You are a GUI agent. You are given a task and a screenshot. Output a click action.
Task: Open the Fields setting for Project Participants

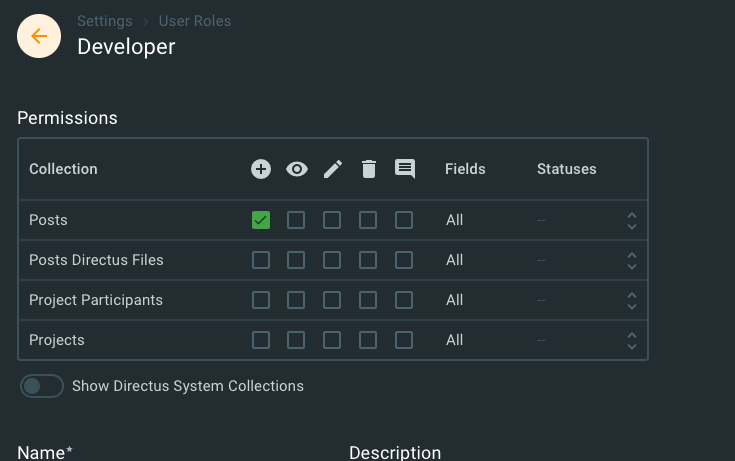(454, 300)
